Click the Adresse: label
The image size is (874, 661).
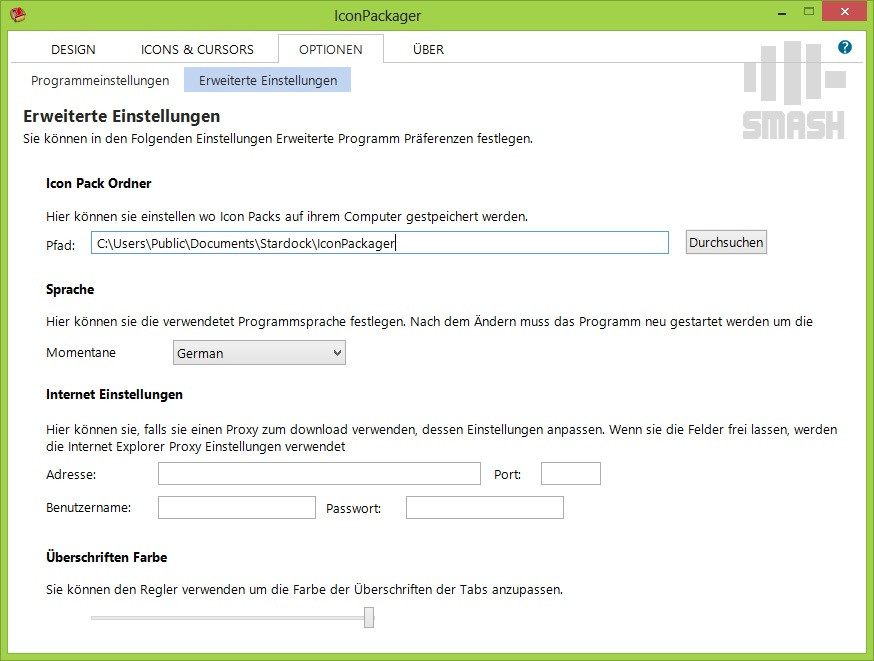click(71, 474)
